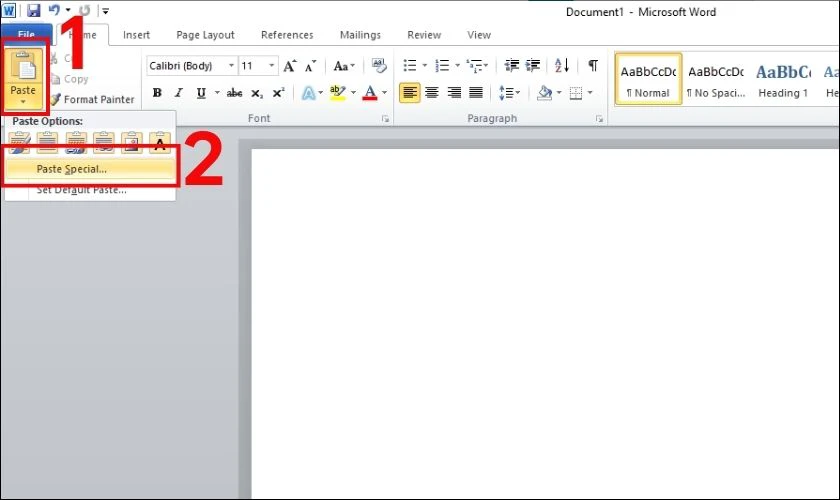The height and width of the screenshot is (500, 840).
Task: Select Center alignment
Action: point(432,93)
